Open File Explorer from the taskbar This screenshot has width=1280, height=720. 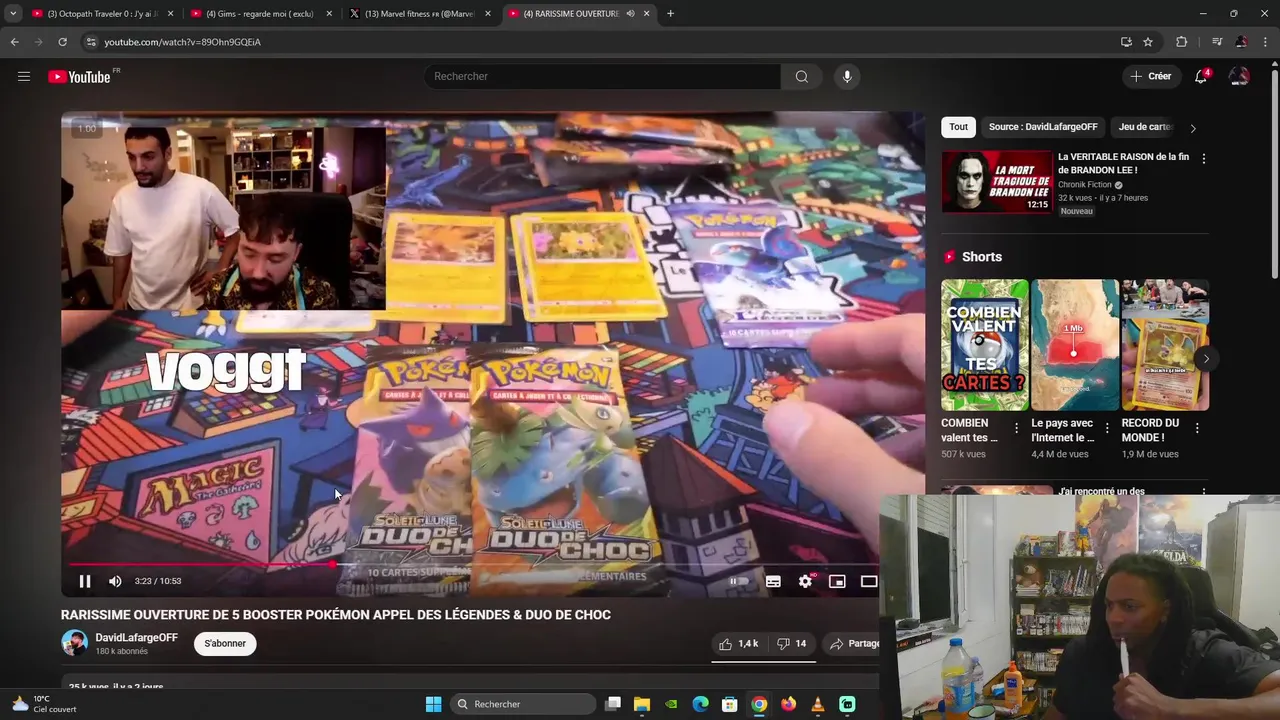coord(642,704)
